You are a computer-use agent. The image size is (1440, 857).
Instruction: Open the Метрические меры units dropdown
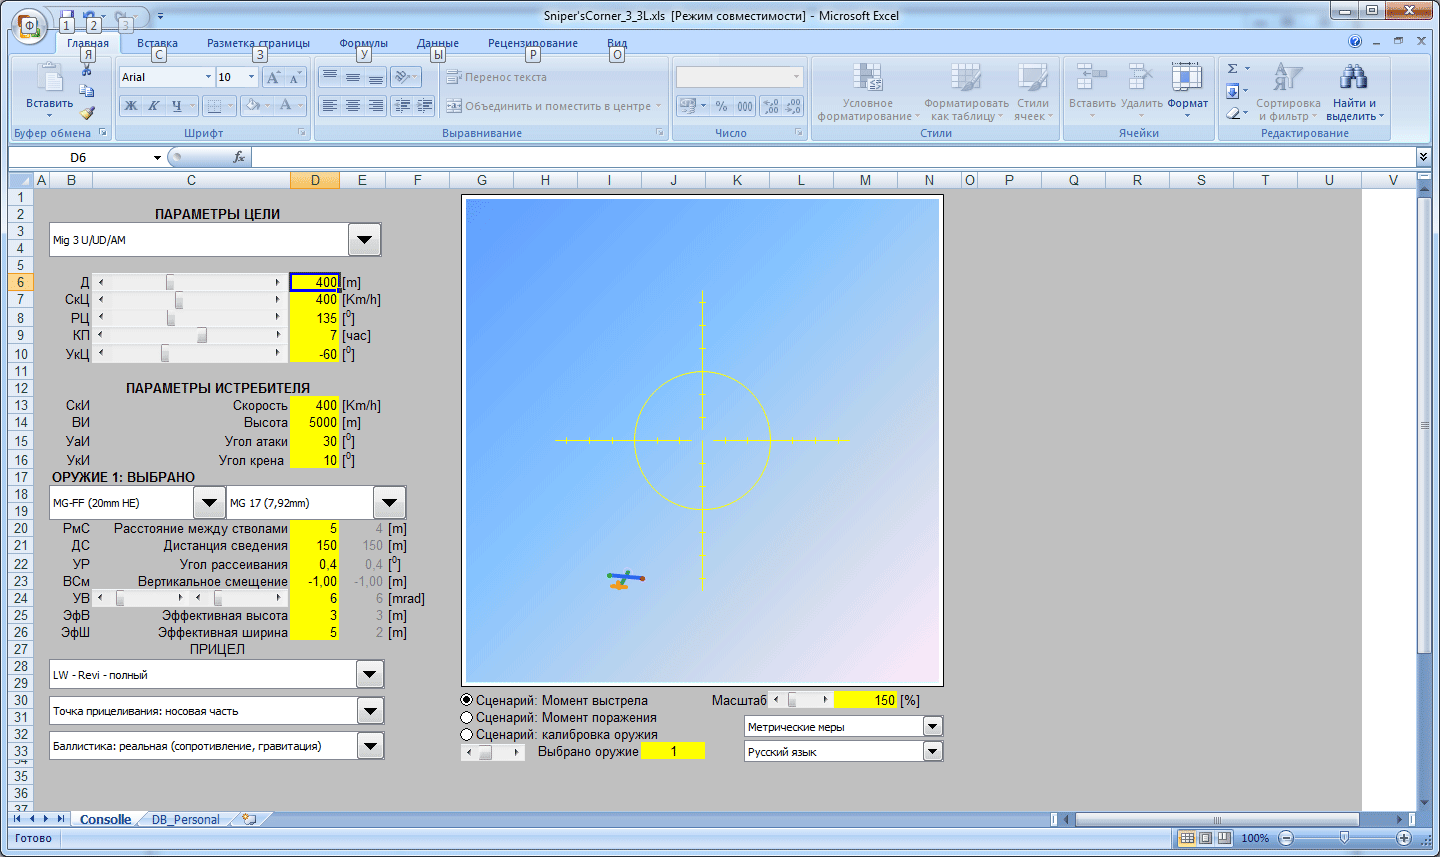click(x=932, y=726)
